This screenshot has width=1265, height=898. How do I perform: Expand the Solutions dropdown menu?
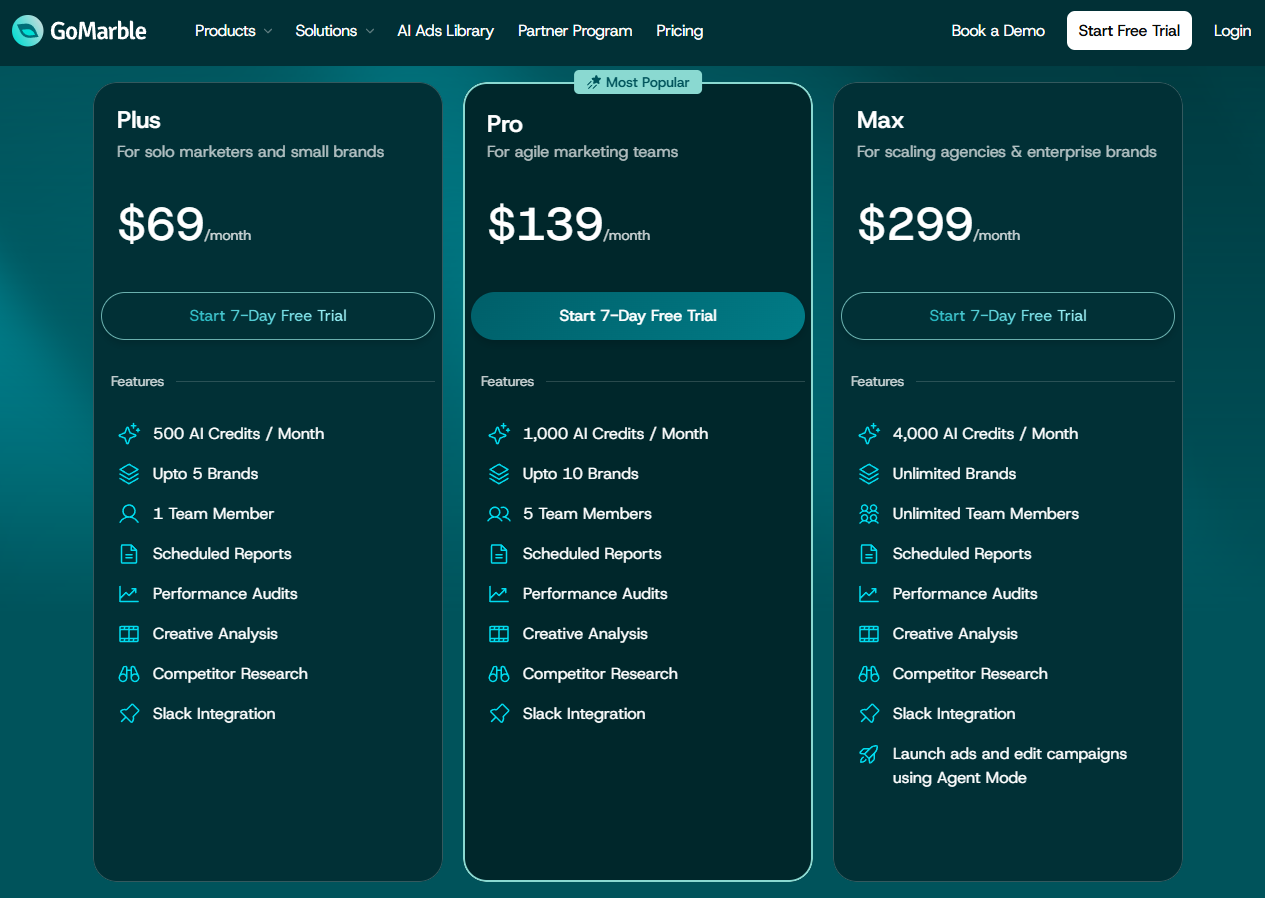(334, 31)
